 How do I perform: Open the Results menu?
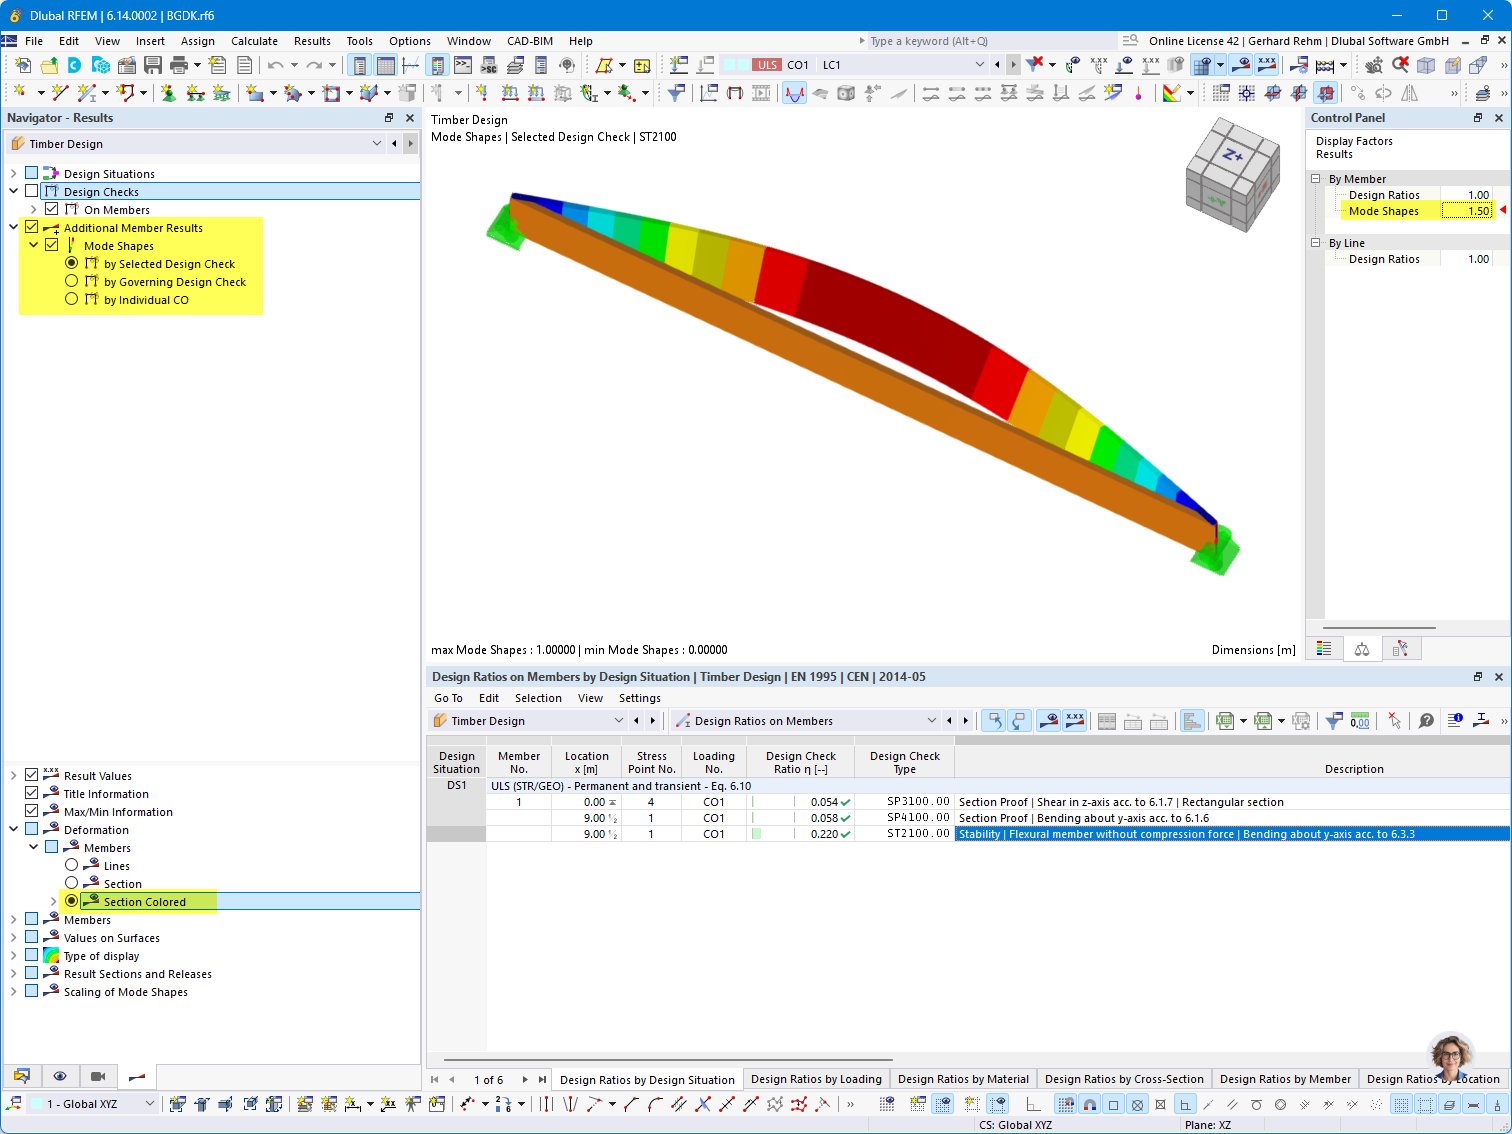tap(312, 41)
